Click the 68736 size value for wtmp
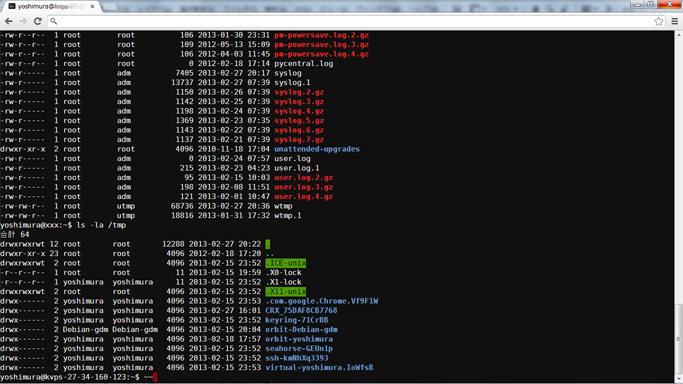 182,206
